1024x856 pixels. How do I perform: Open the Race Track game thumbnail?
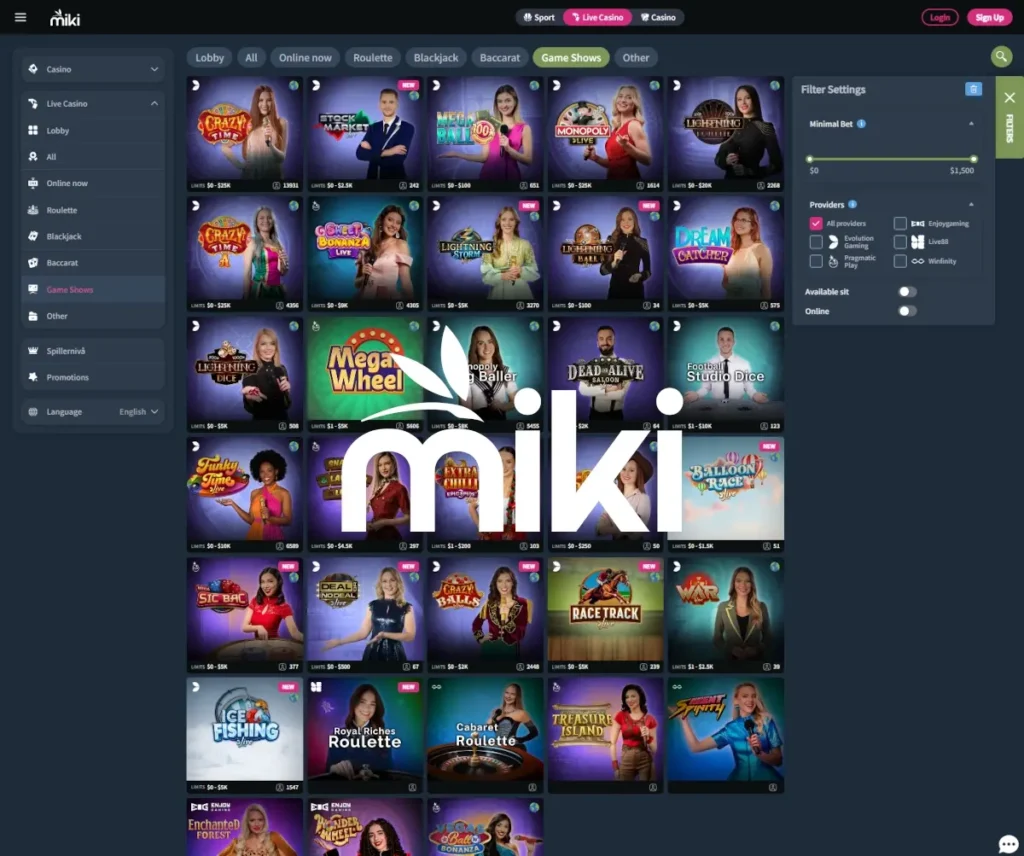coord(605,614)
